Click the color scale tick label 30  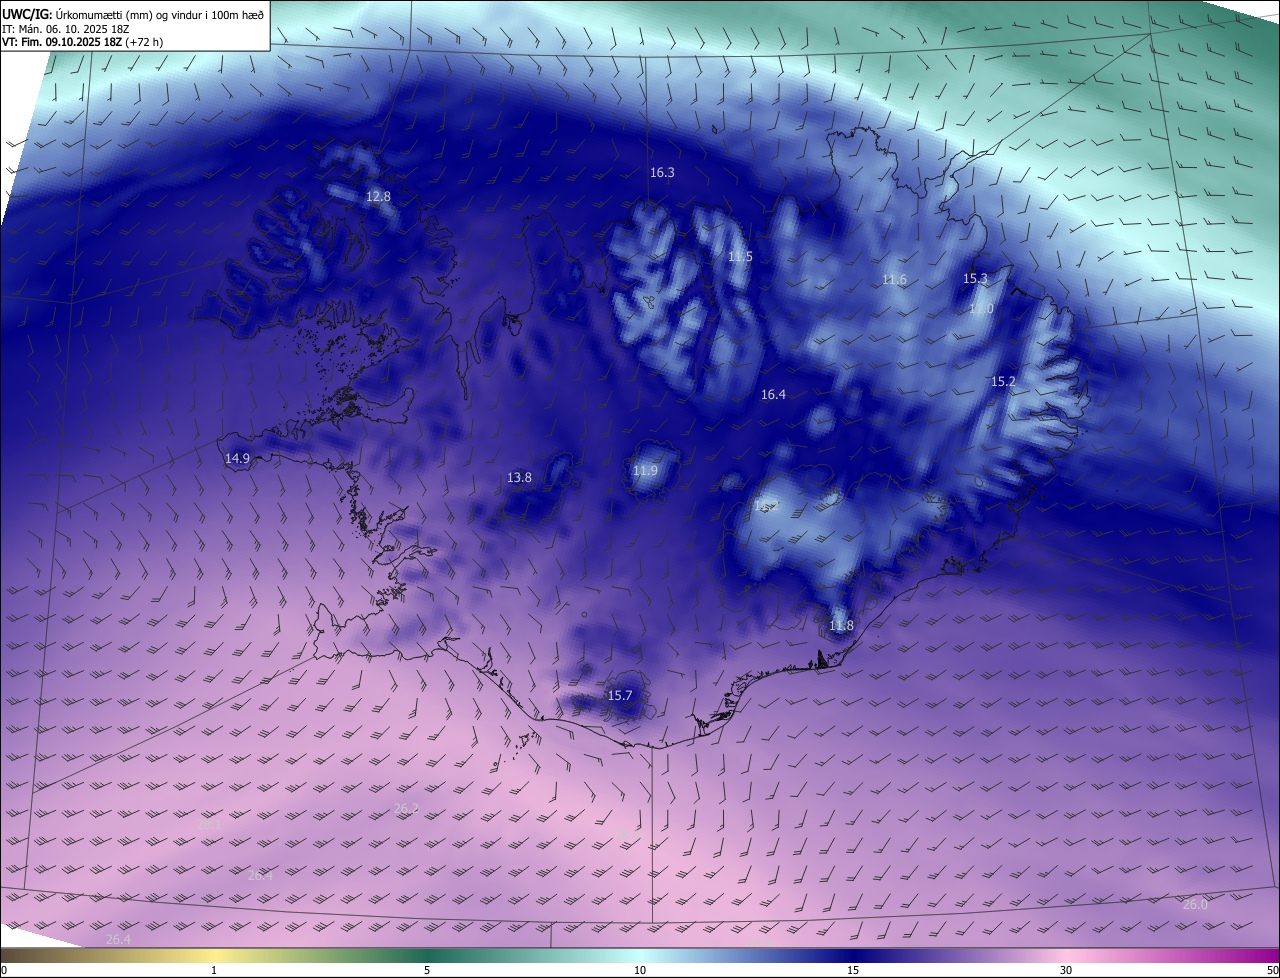(1066, 970)
